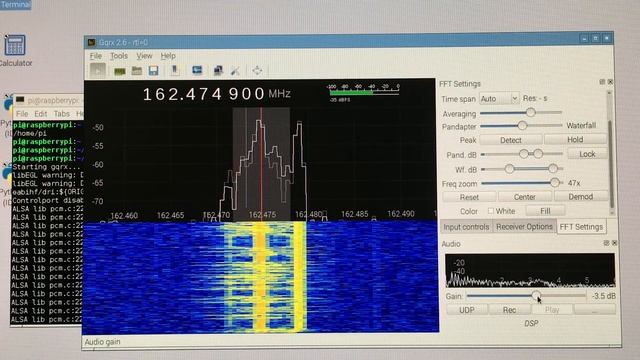The image size is (640, 360).
Task: Click the Rec audio record button
Action: pyautogui.click(x=509, y=310)
